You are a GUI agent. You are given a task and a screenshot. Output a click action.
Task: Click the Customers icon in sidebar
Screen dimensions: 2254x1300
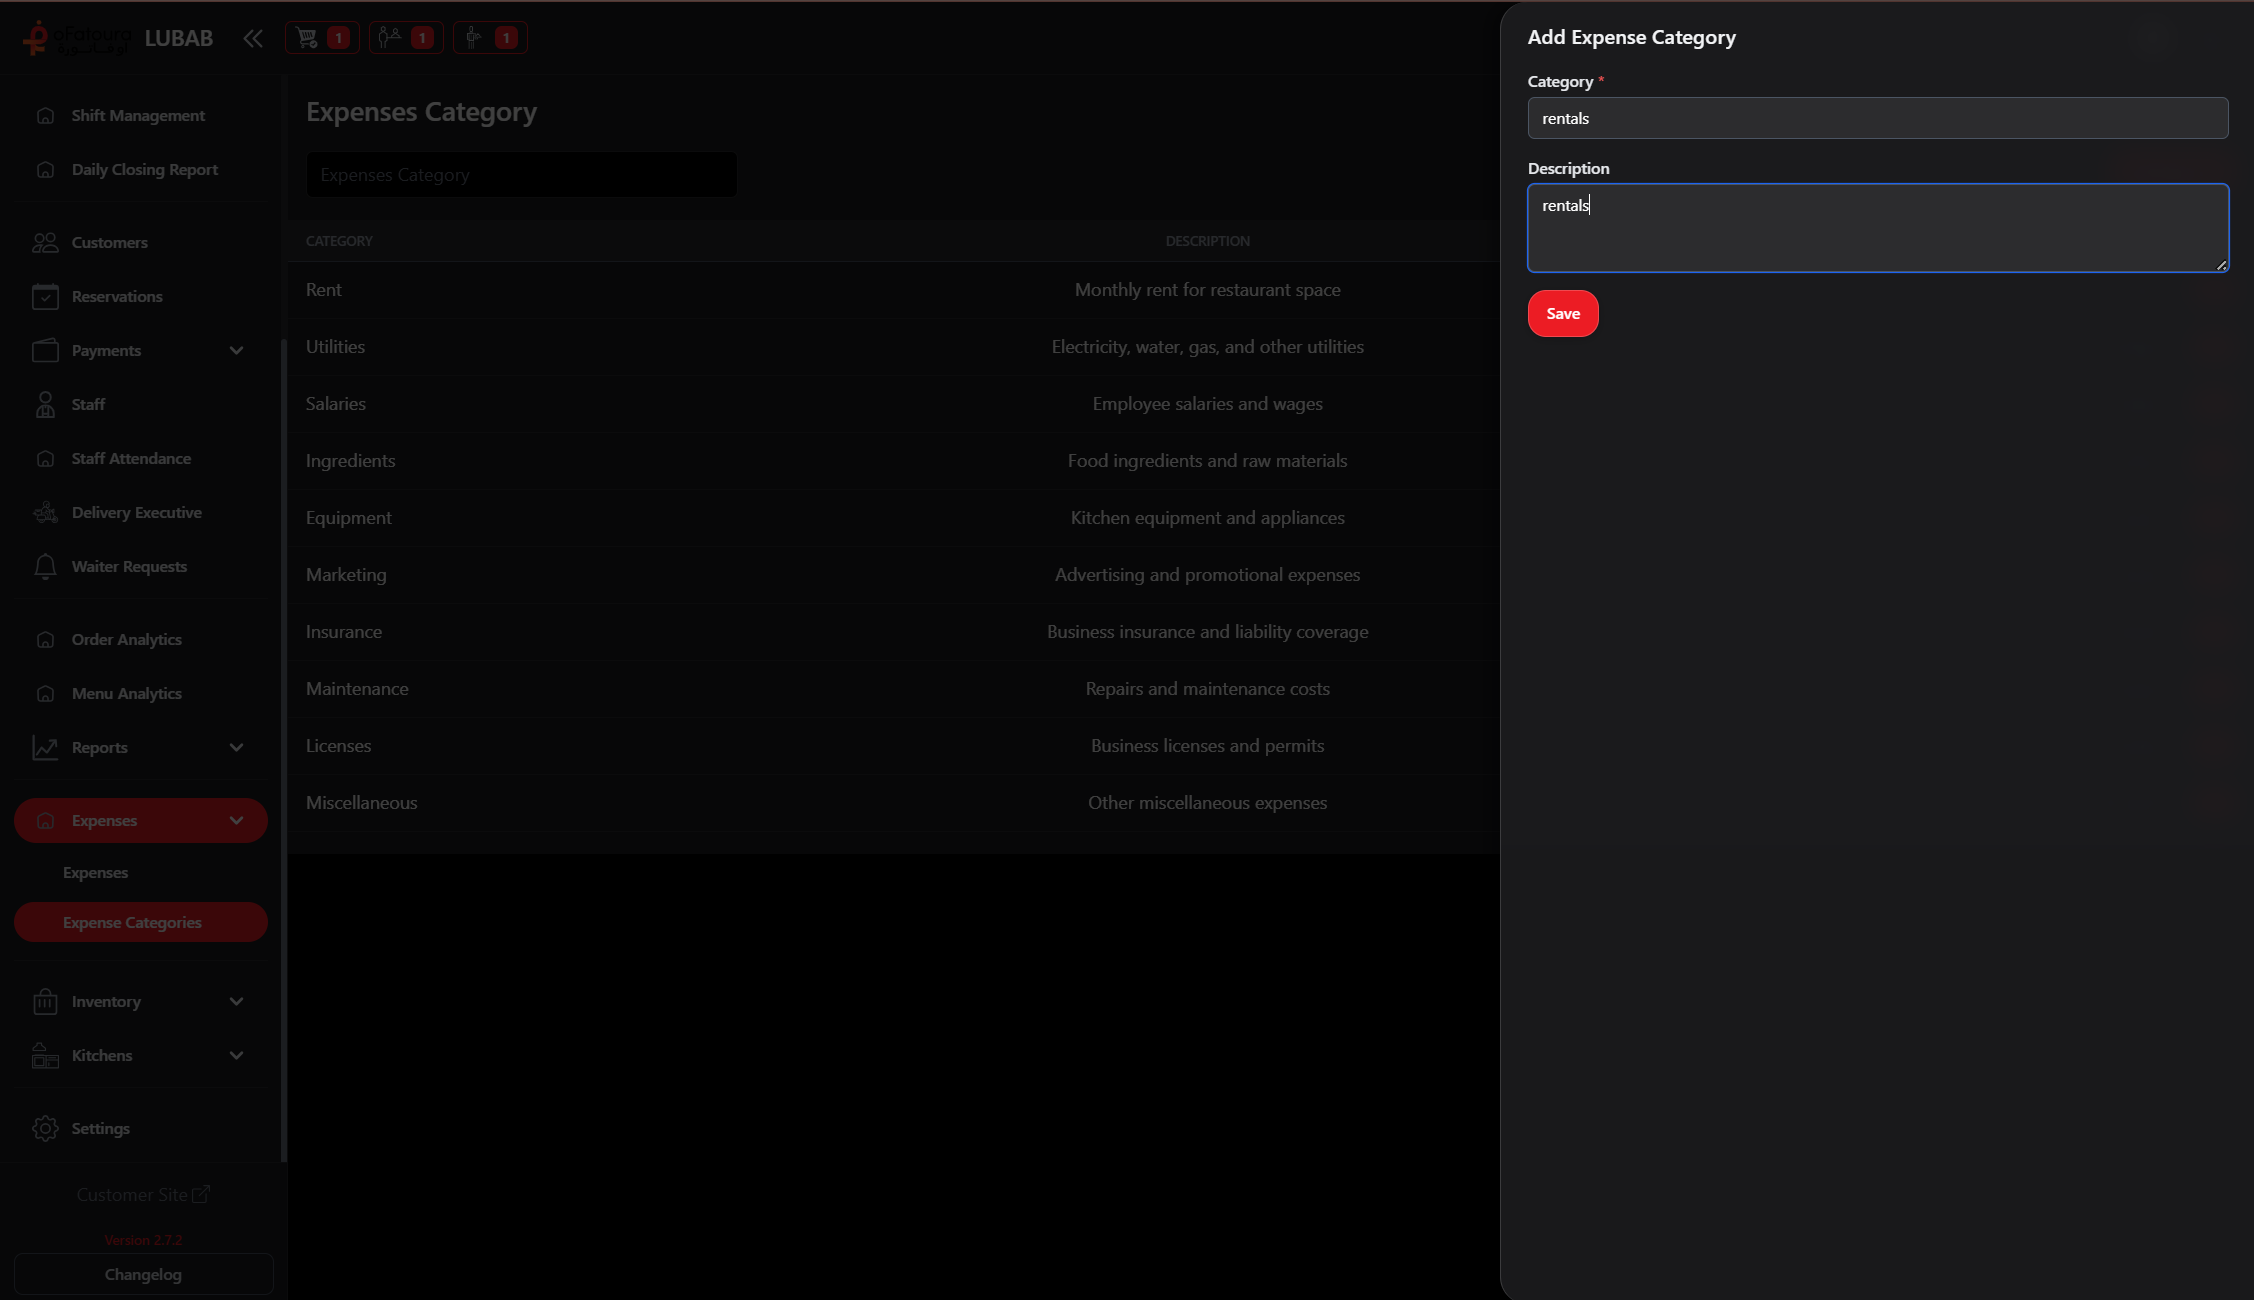(45, 243)
